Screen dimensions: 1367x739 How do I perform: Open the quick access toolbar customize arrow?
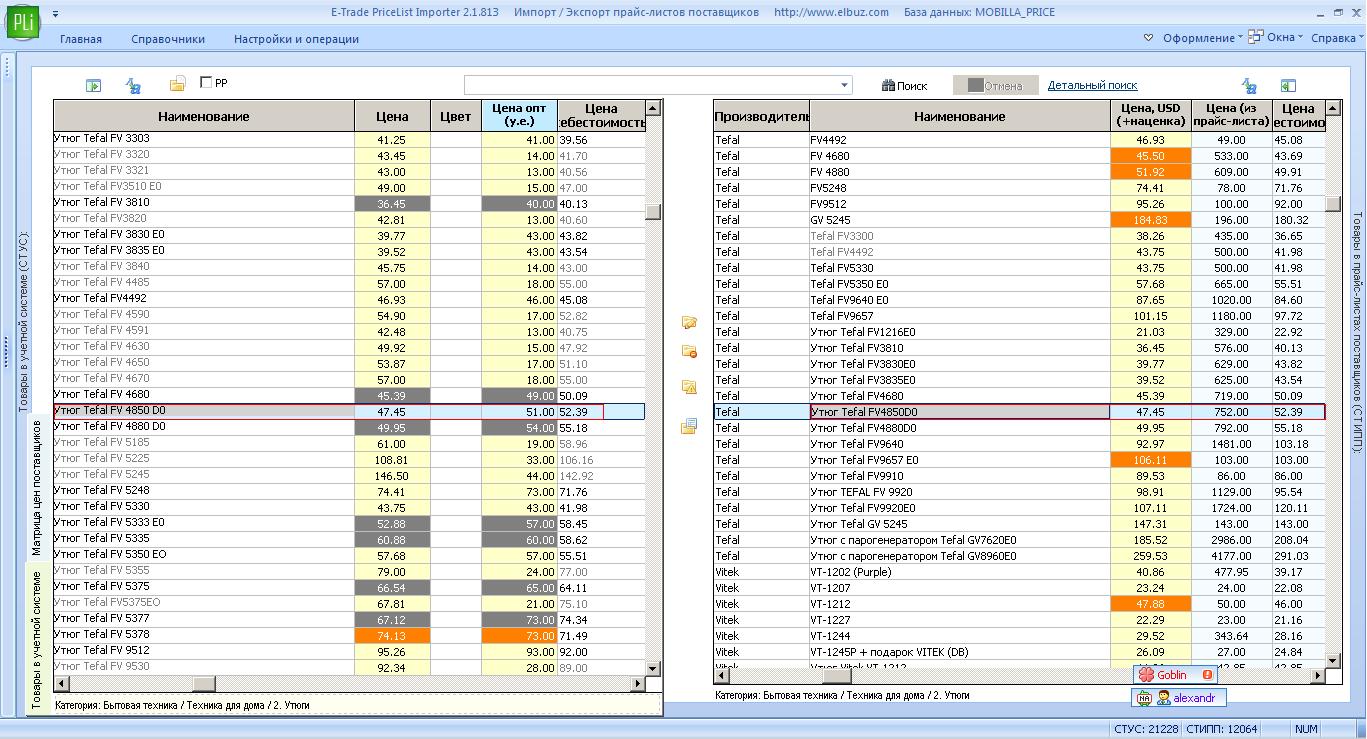55,13
